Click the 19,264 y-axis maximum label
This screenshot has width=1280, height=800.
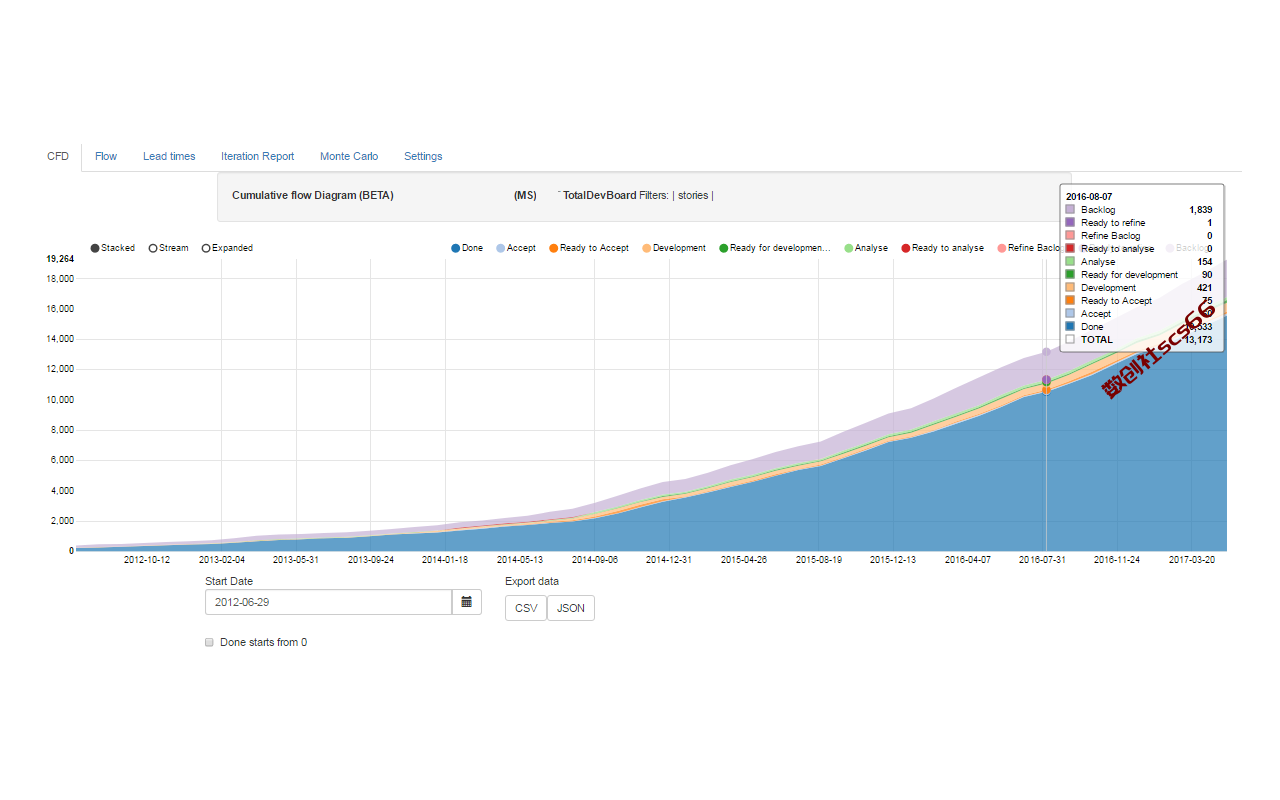pyautogui.click(x=61, y=258)
